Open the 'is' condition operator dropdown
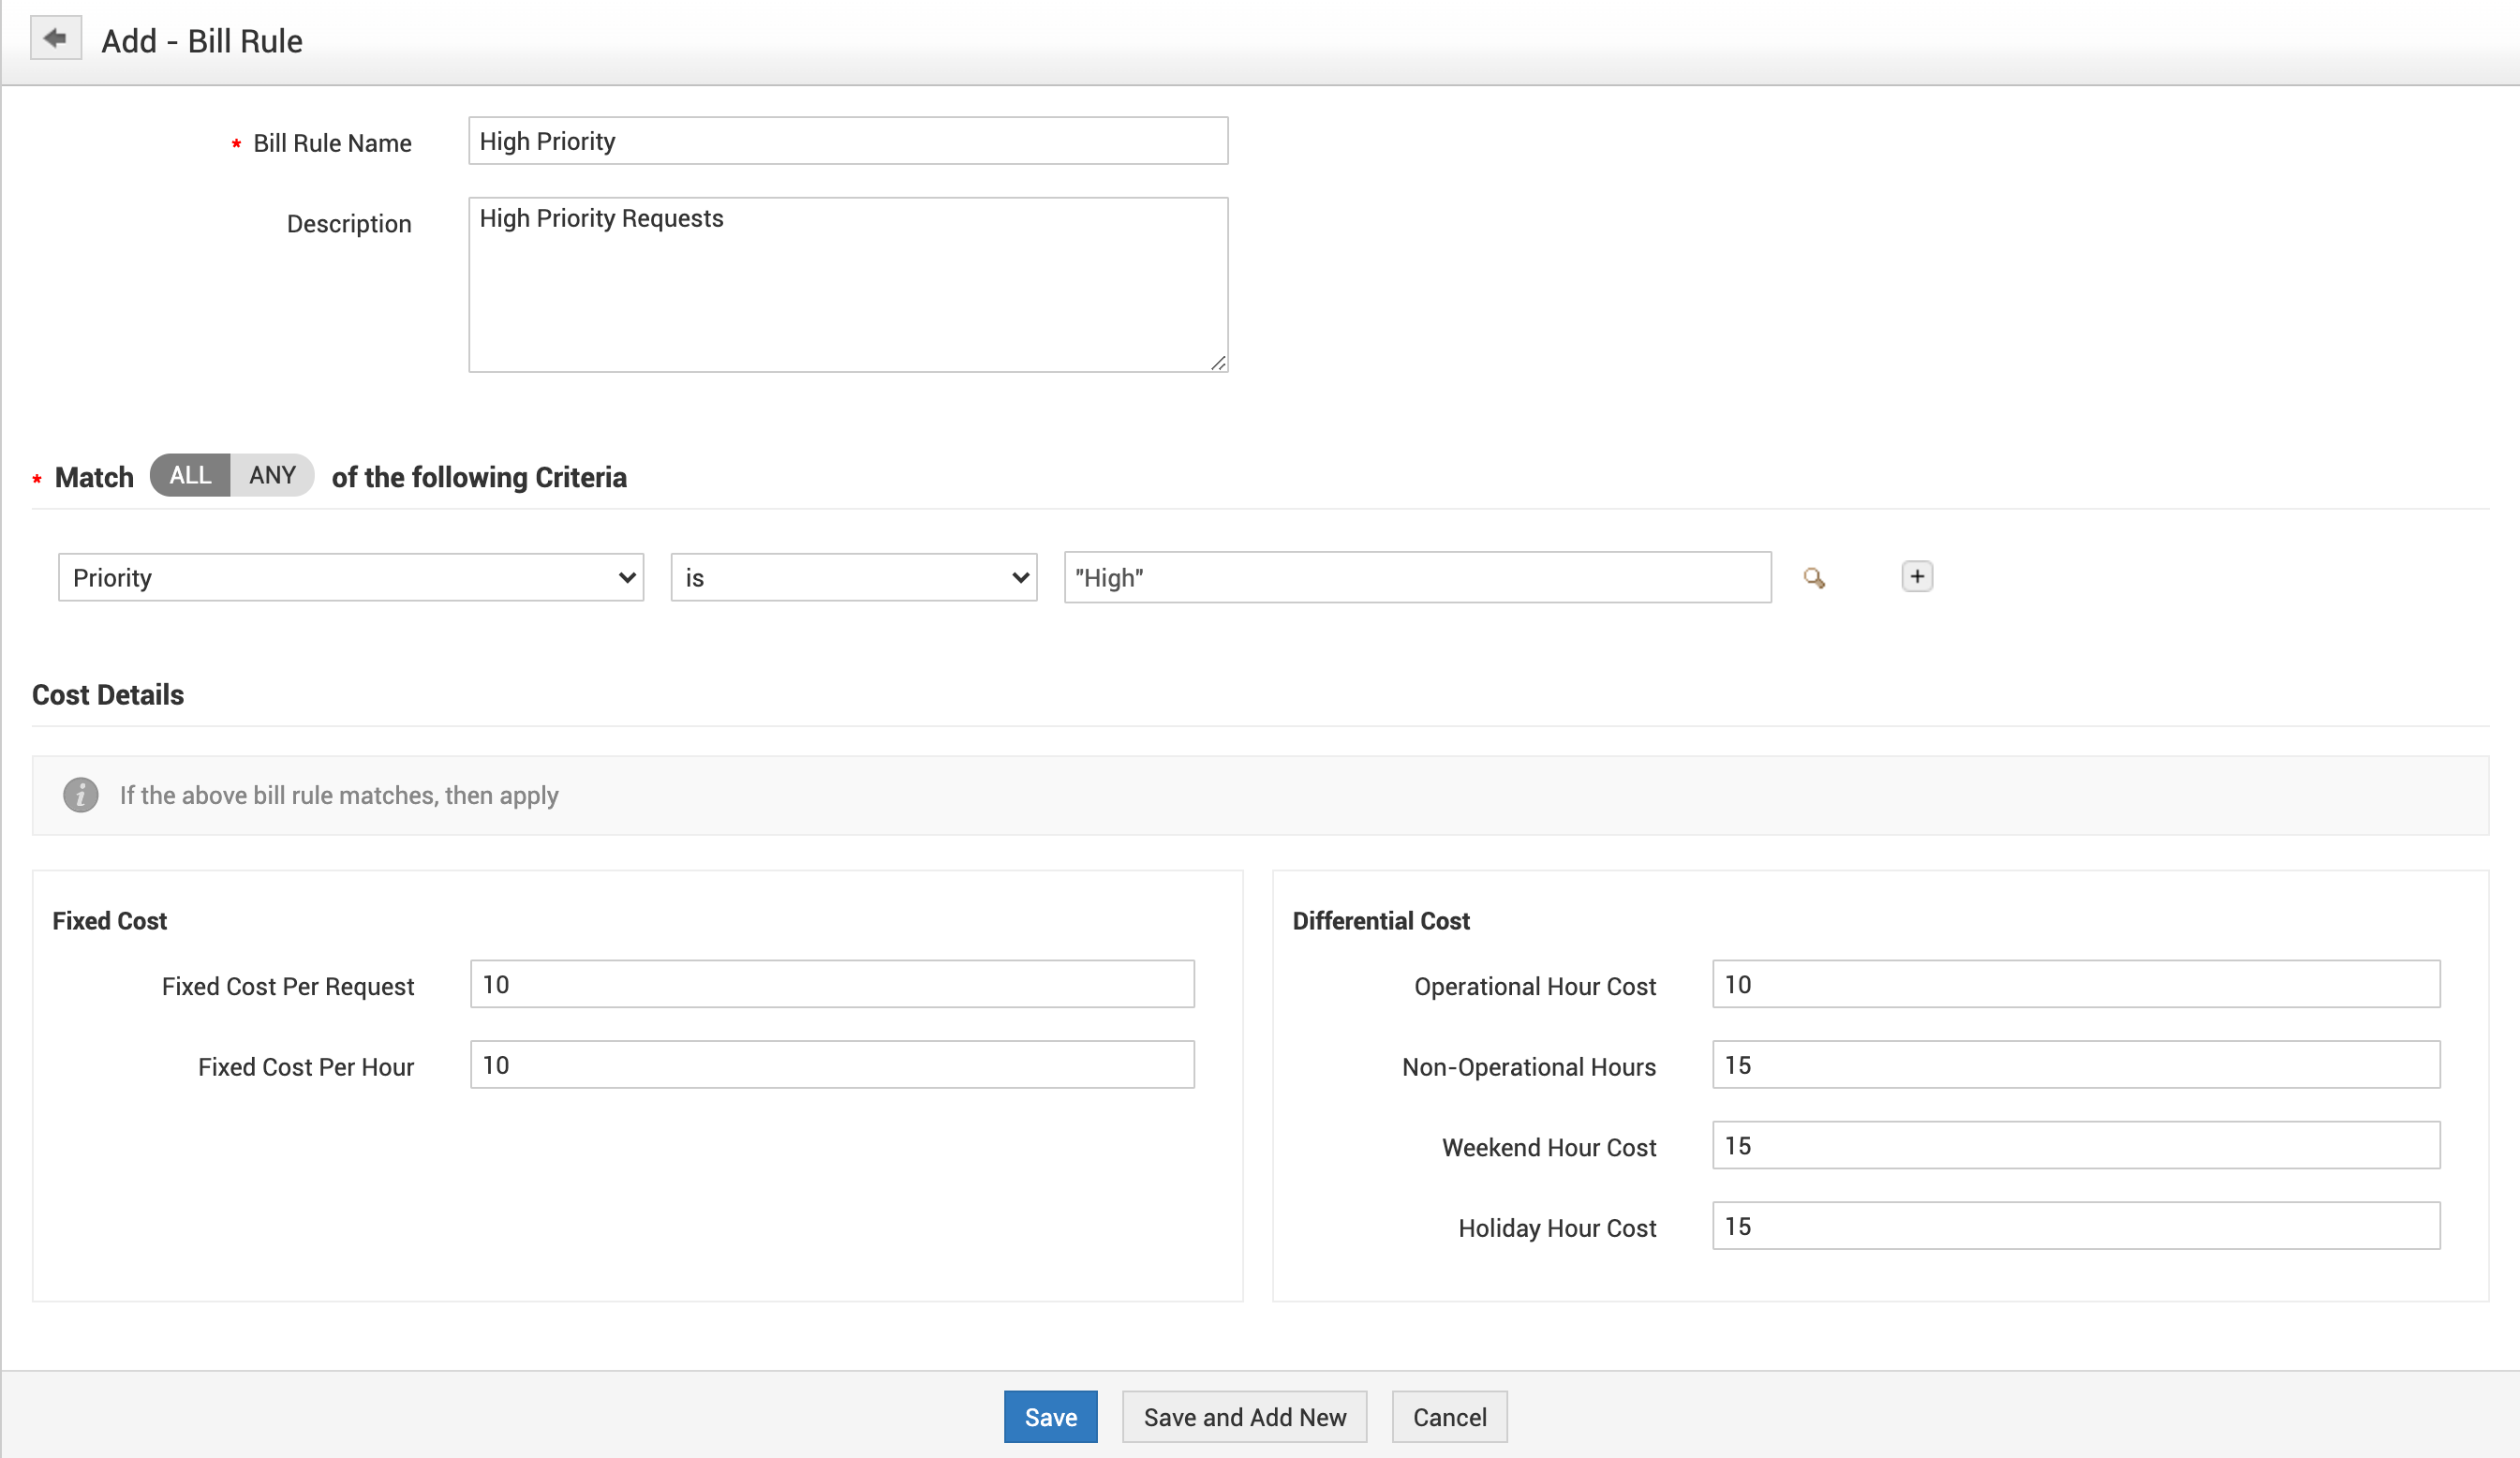Image resolution: width=2520 pixels, height=1458 pixels. (853, 578)
